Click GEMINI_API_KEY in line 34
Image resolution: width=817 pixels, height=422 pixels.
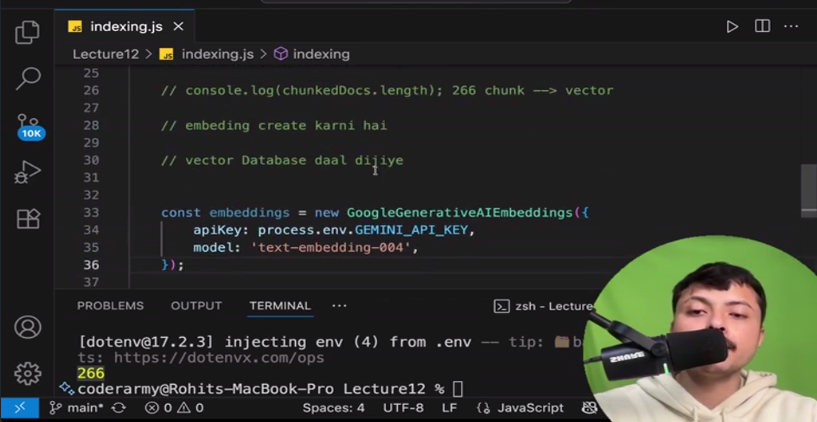[411, 230]
